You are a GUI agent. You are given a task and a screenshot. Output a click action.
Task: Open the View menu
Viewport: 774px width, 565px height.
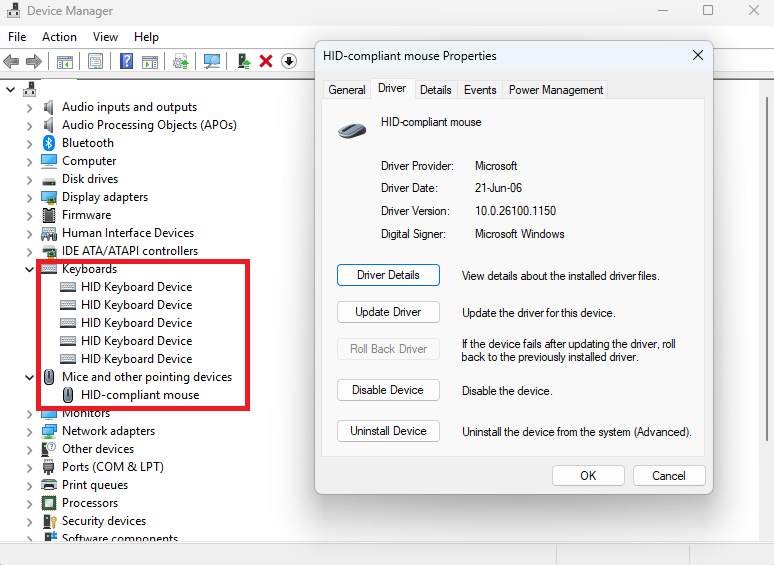point(105,37)
